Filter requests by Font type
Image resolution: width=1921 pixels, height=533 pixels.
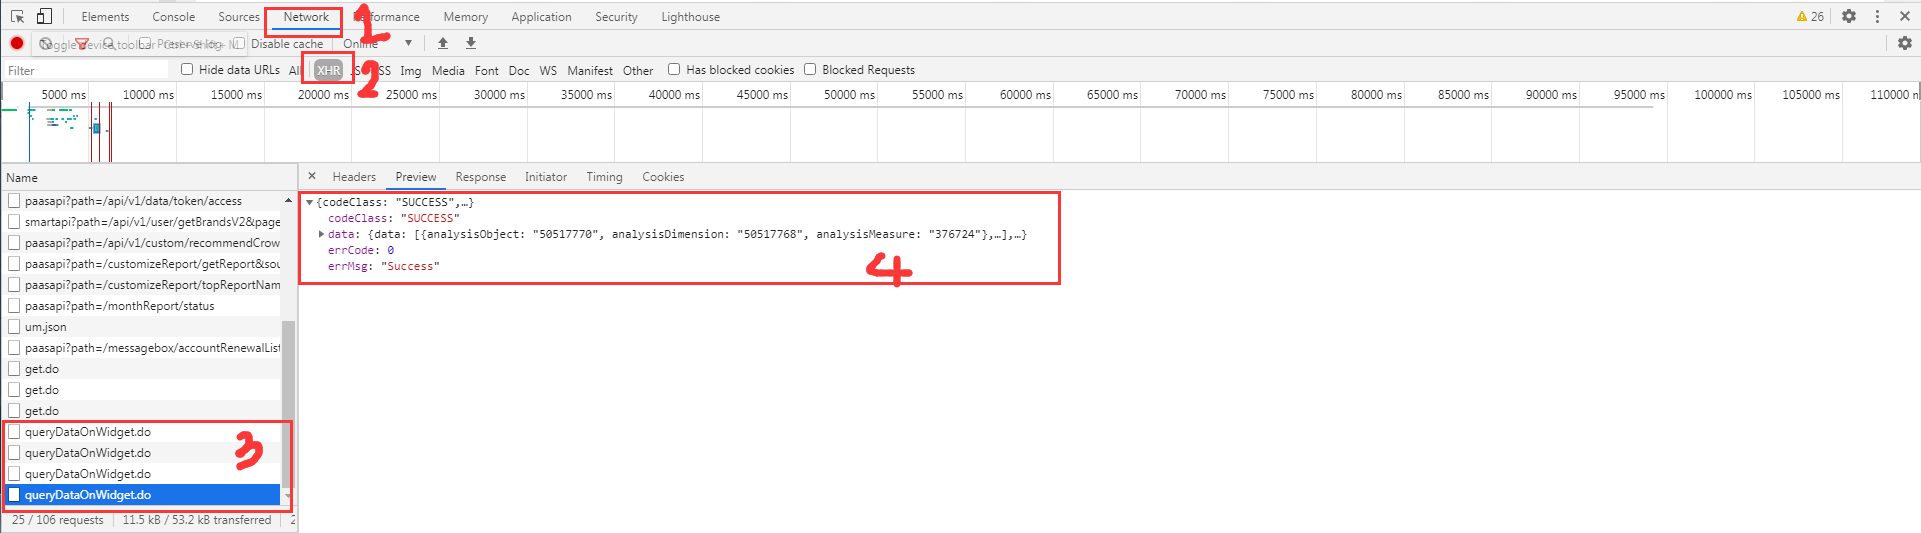[x=487, y=70]
